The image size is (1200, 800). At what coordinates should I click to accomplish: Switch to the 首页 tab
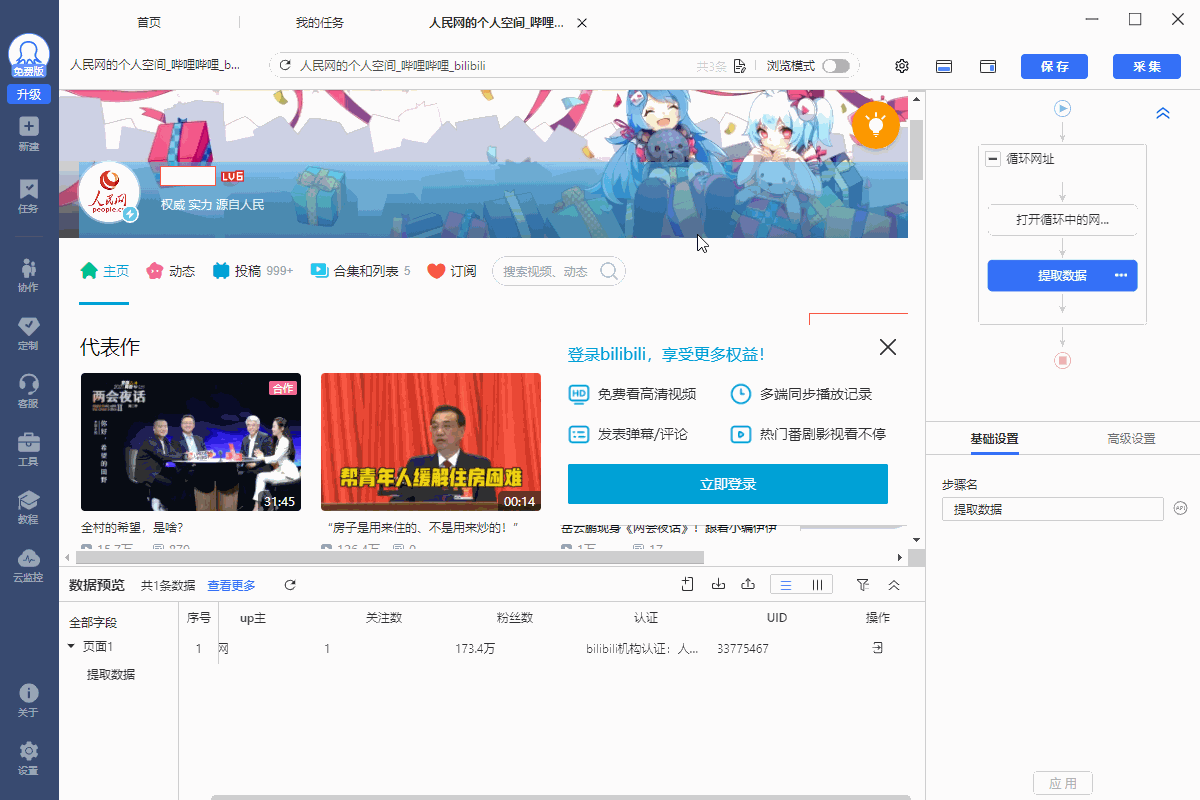point(149,22)
